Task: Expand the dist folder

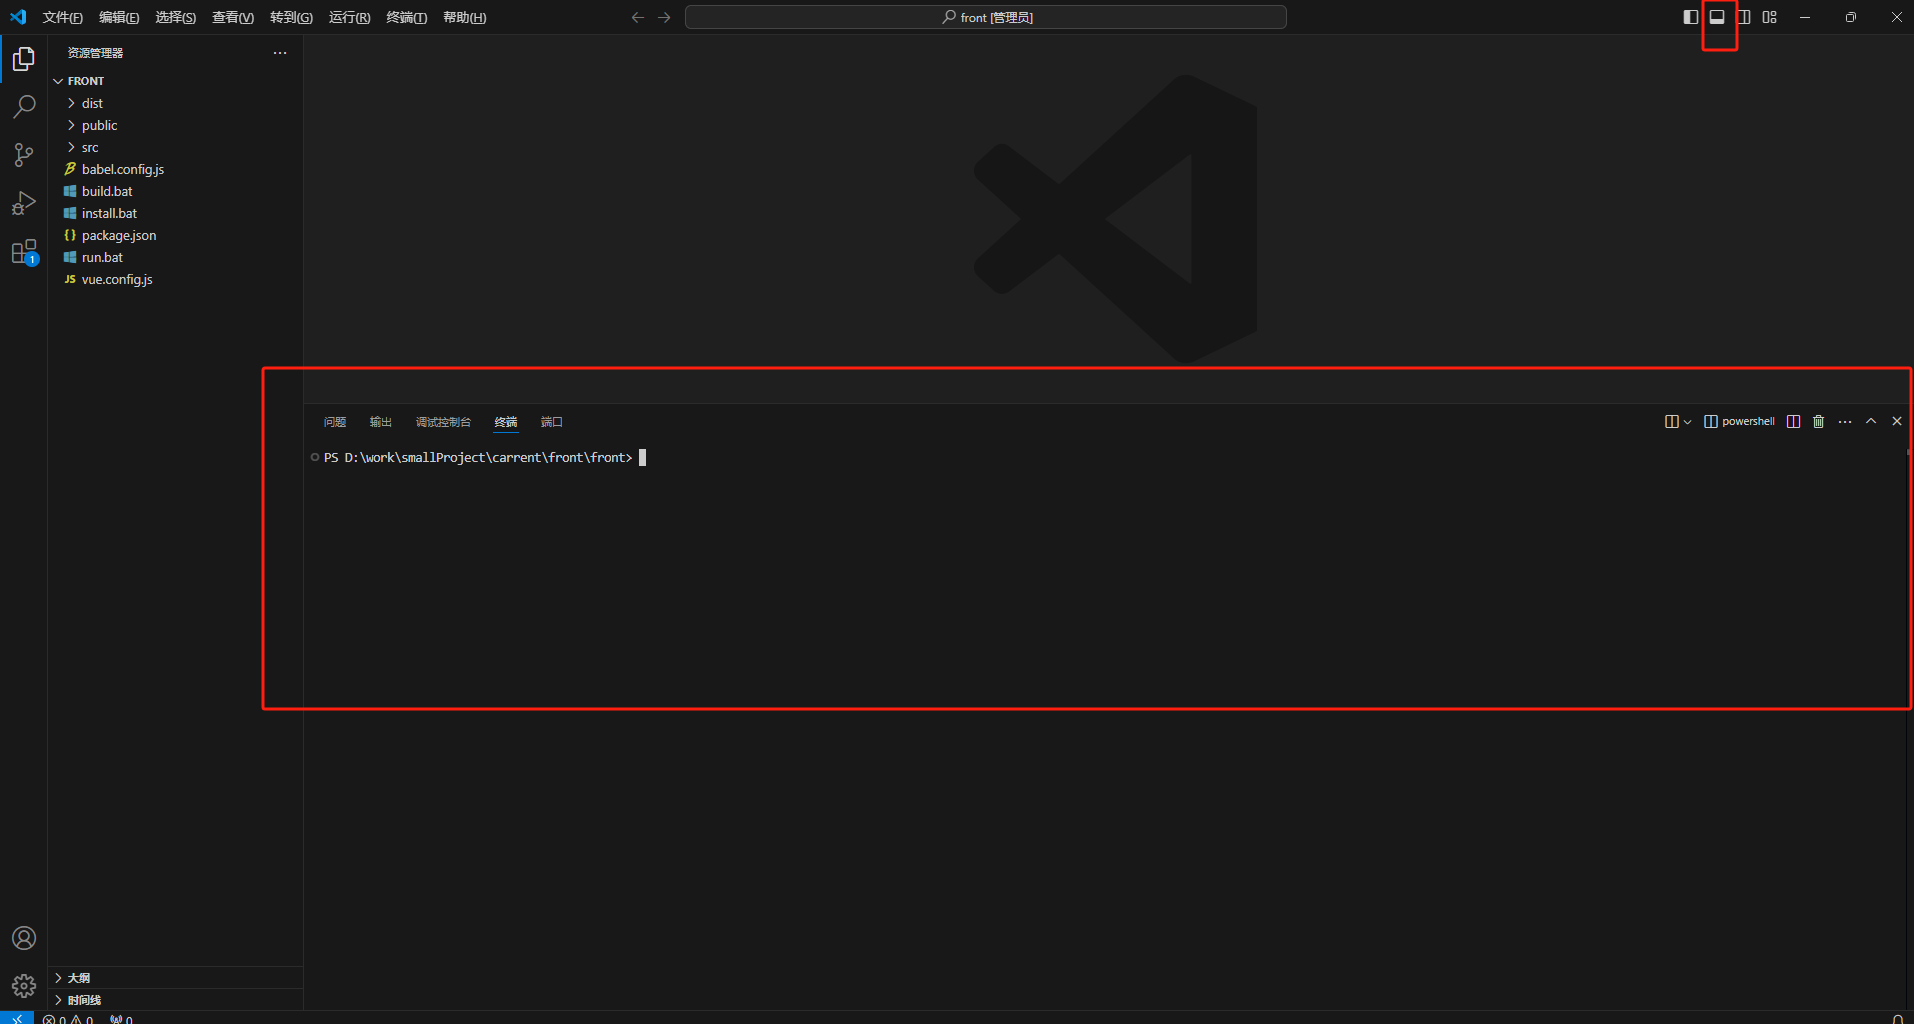Action: click(175, 103)
